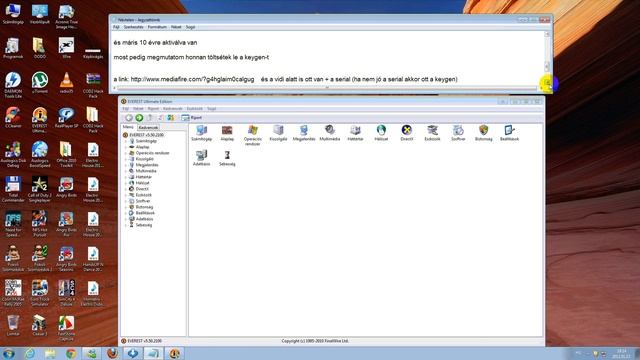Open the Súgó menu in EVEREST
This screenshot has width=640, height=360.
tap(211, 109)
